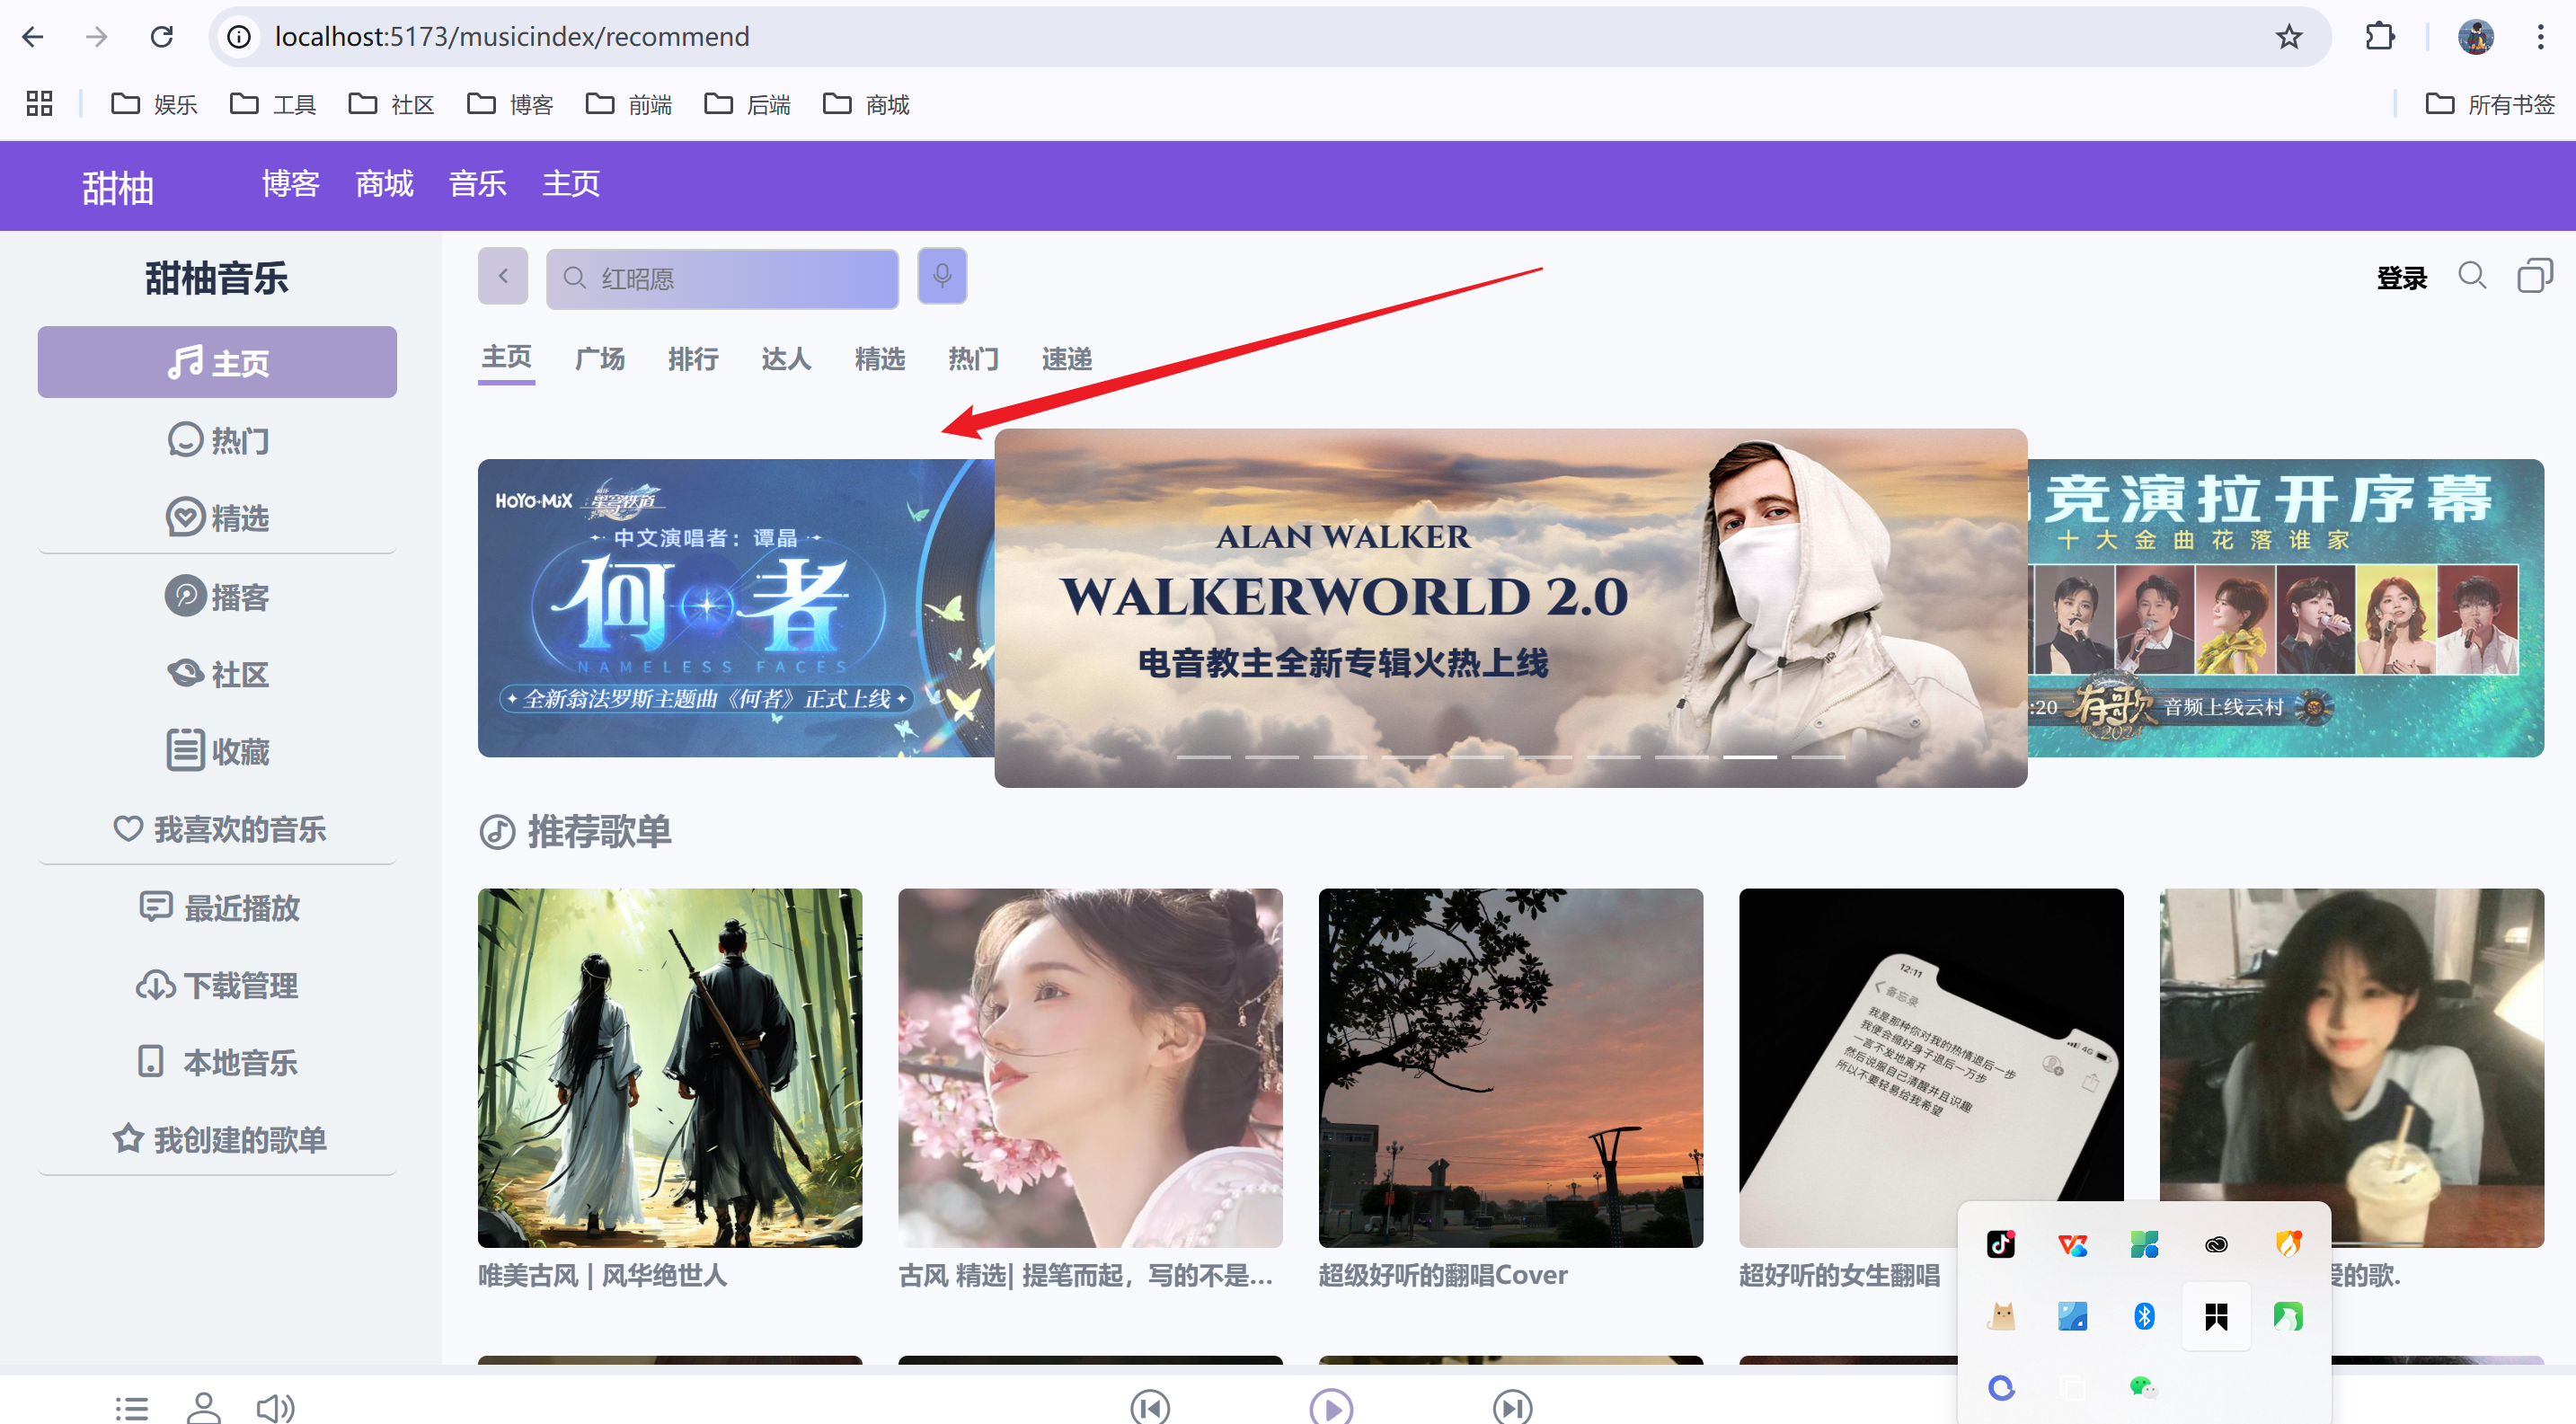Skip to the next track

pyautogui.click(x=1512, y=1407)
